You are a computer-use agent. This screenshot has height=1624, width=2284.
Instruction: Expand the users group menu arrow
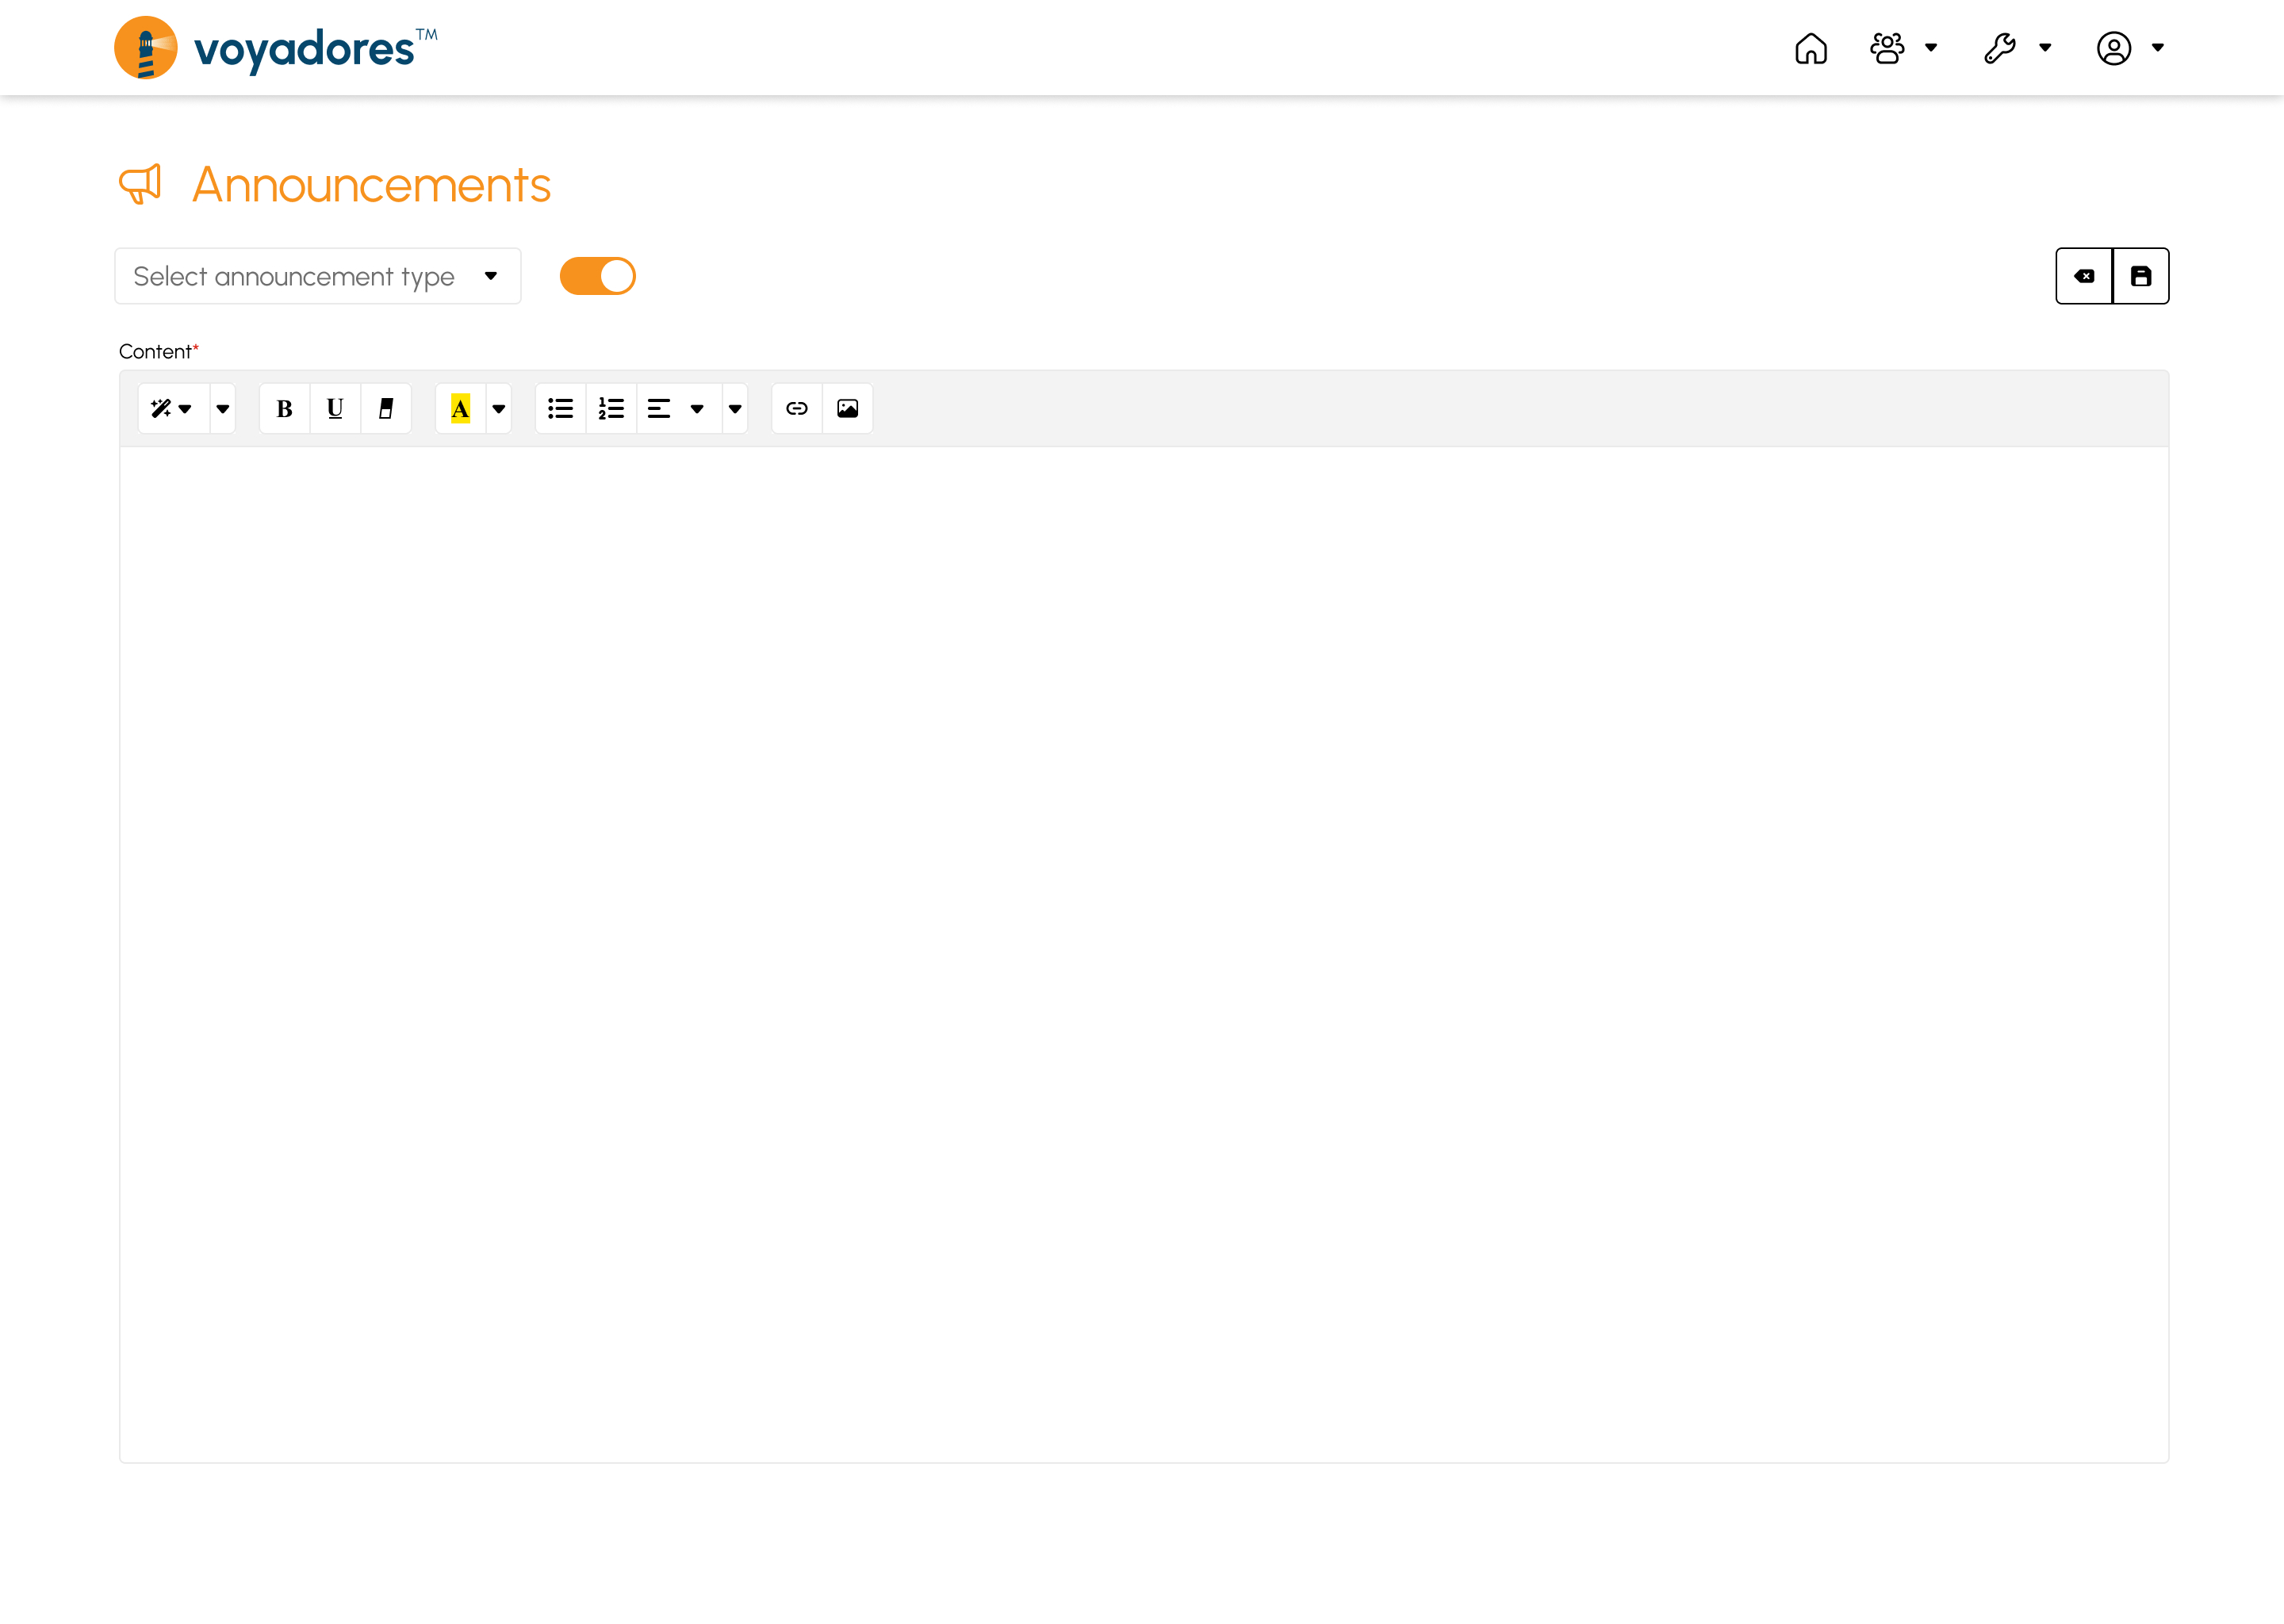pyautogui.click(x=1931, y=48)
